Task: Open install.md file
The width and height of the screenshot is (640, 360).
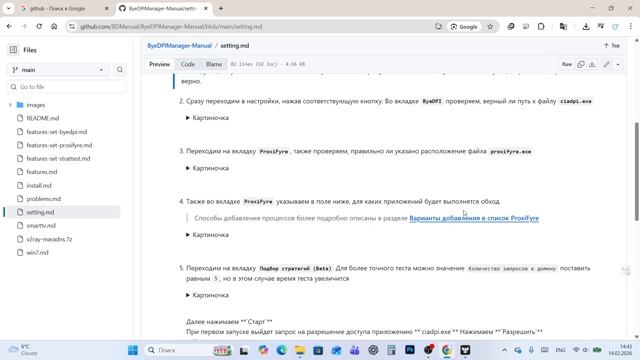Action: (x=39, y=185)
